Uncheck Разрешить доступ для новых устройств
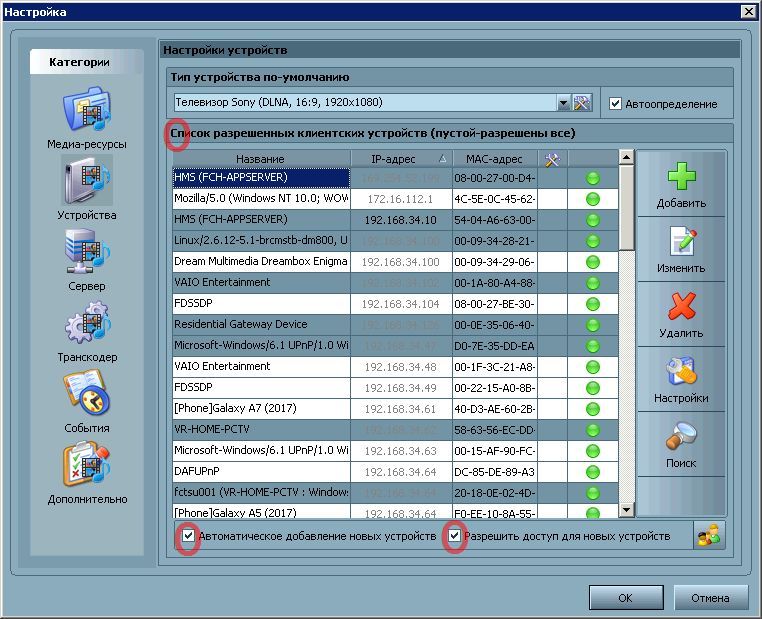This screenshot has width=762, height=619. tap(455, 536)
